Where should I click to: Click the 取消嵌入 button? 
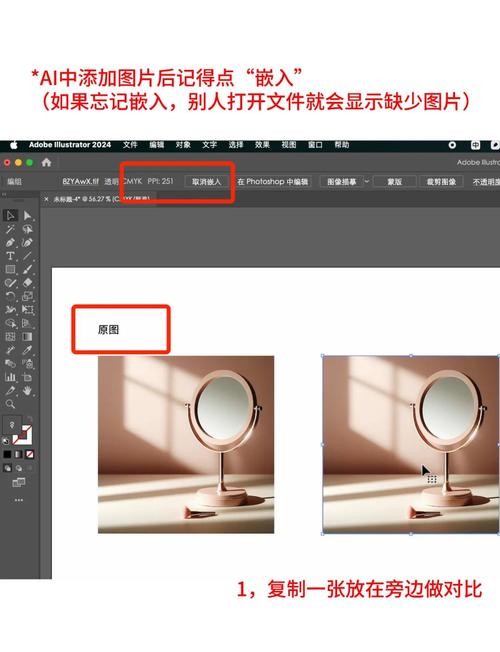coord(206,182)
